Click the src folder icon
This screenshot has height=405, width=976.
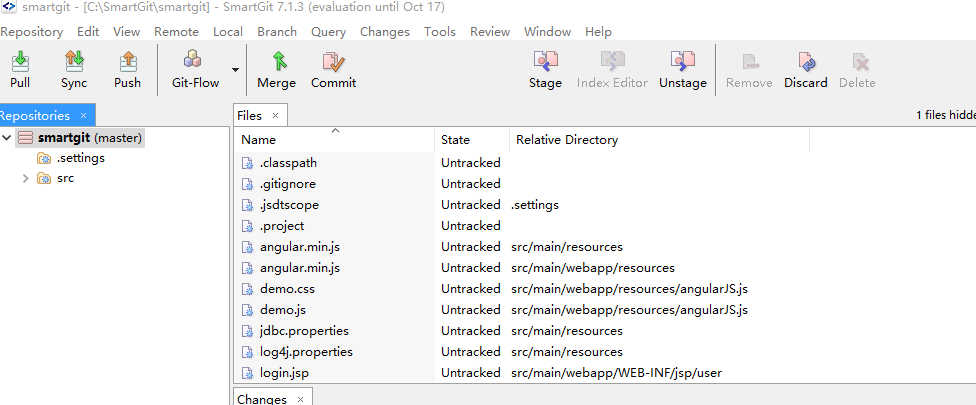coord(44,179)
